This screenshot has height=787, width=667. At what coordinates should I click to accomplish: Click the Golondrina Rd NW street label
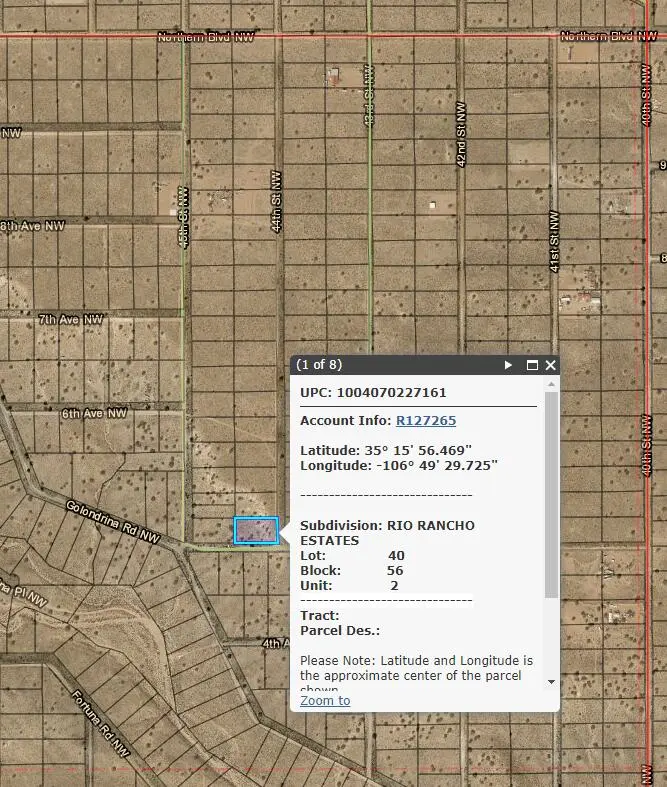[112, 523]
